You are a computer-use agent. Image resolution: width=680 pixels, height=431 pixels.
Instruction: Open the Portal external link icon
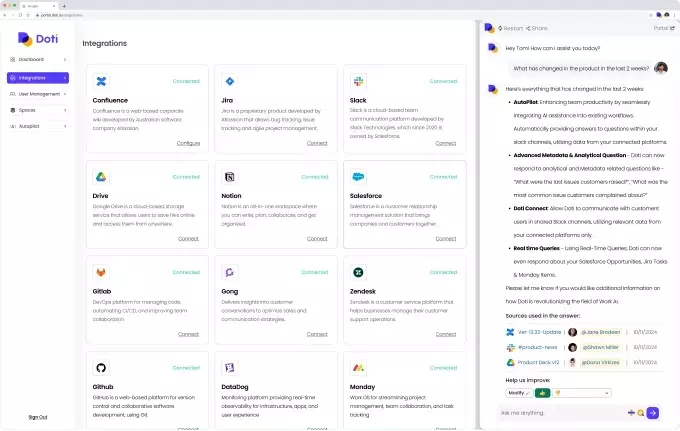pos(672,28)
